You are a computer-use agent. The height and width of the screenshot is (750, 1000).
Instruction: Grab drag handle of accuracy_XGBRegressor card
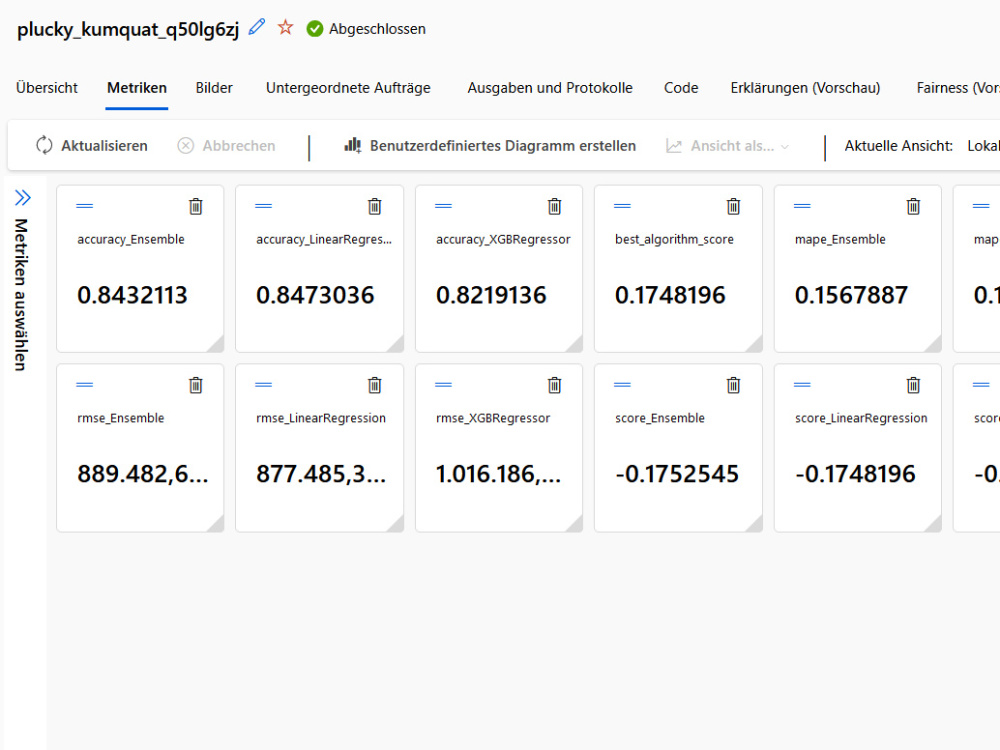tap(443, 206)
